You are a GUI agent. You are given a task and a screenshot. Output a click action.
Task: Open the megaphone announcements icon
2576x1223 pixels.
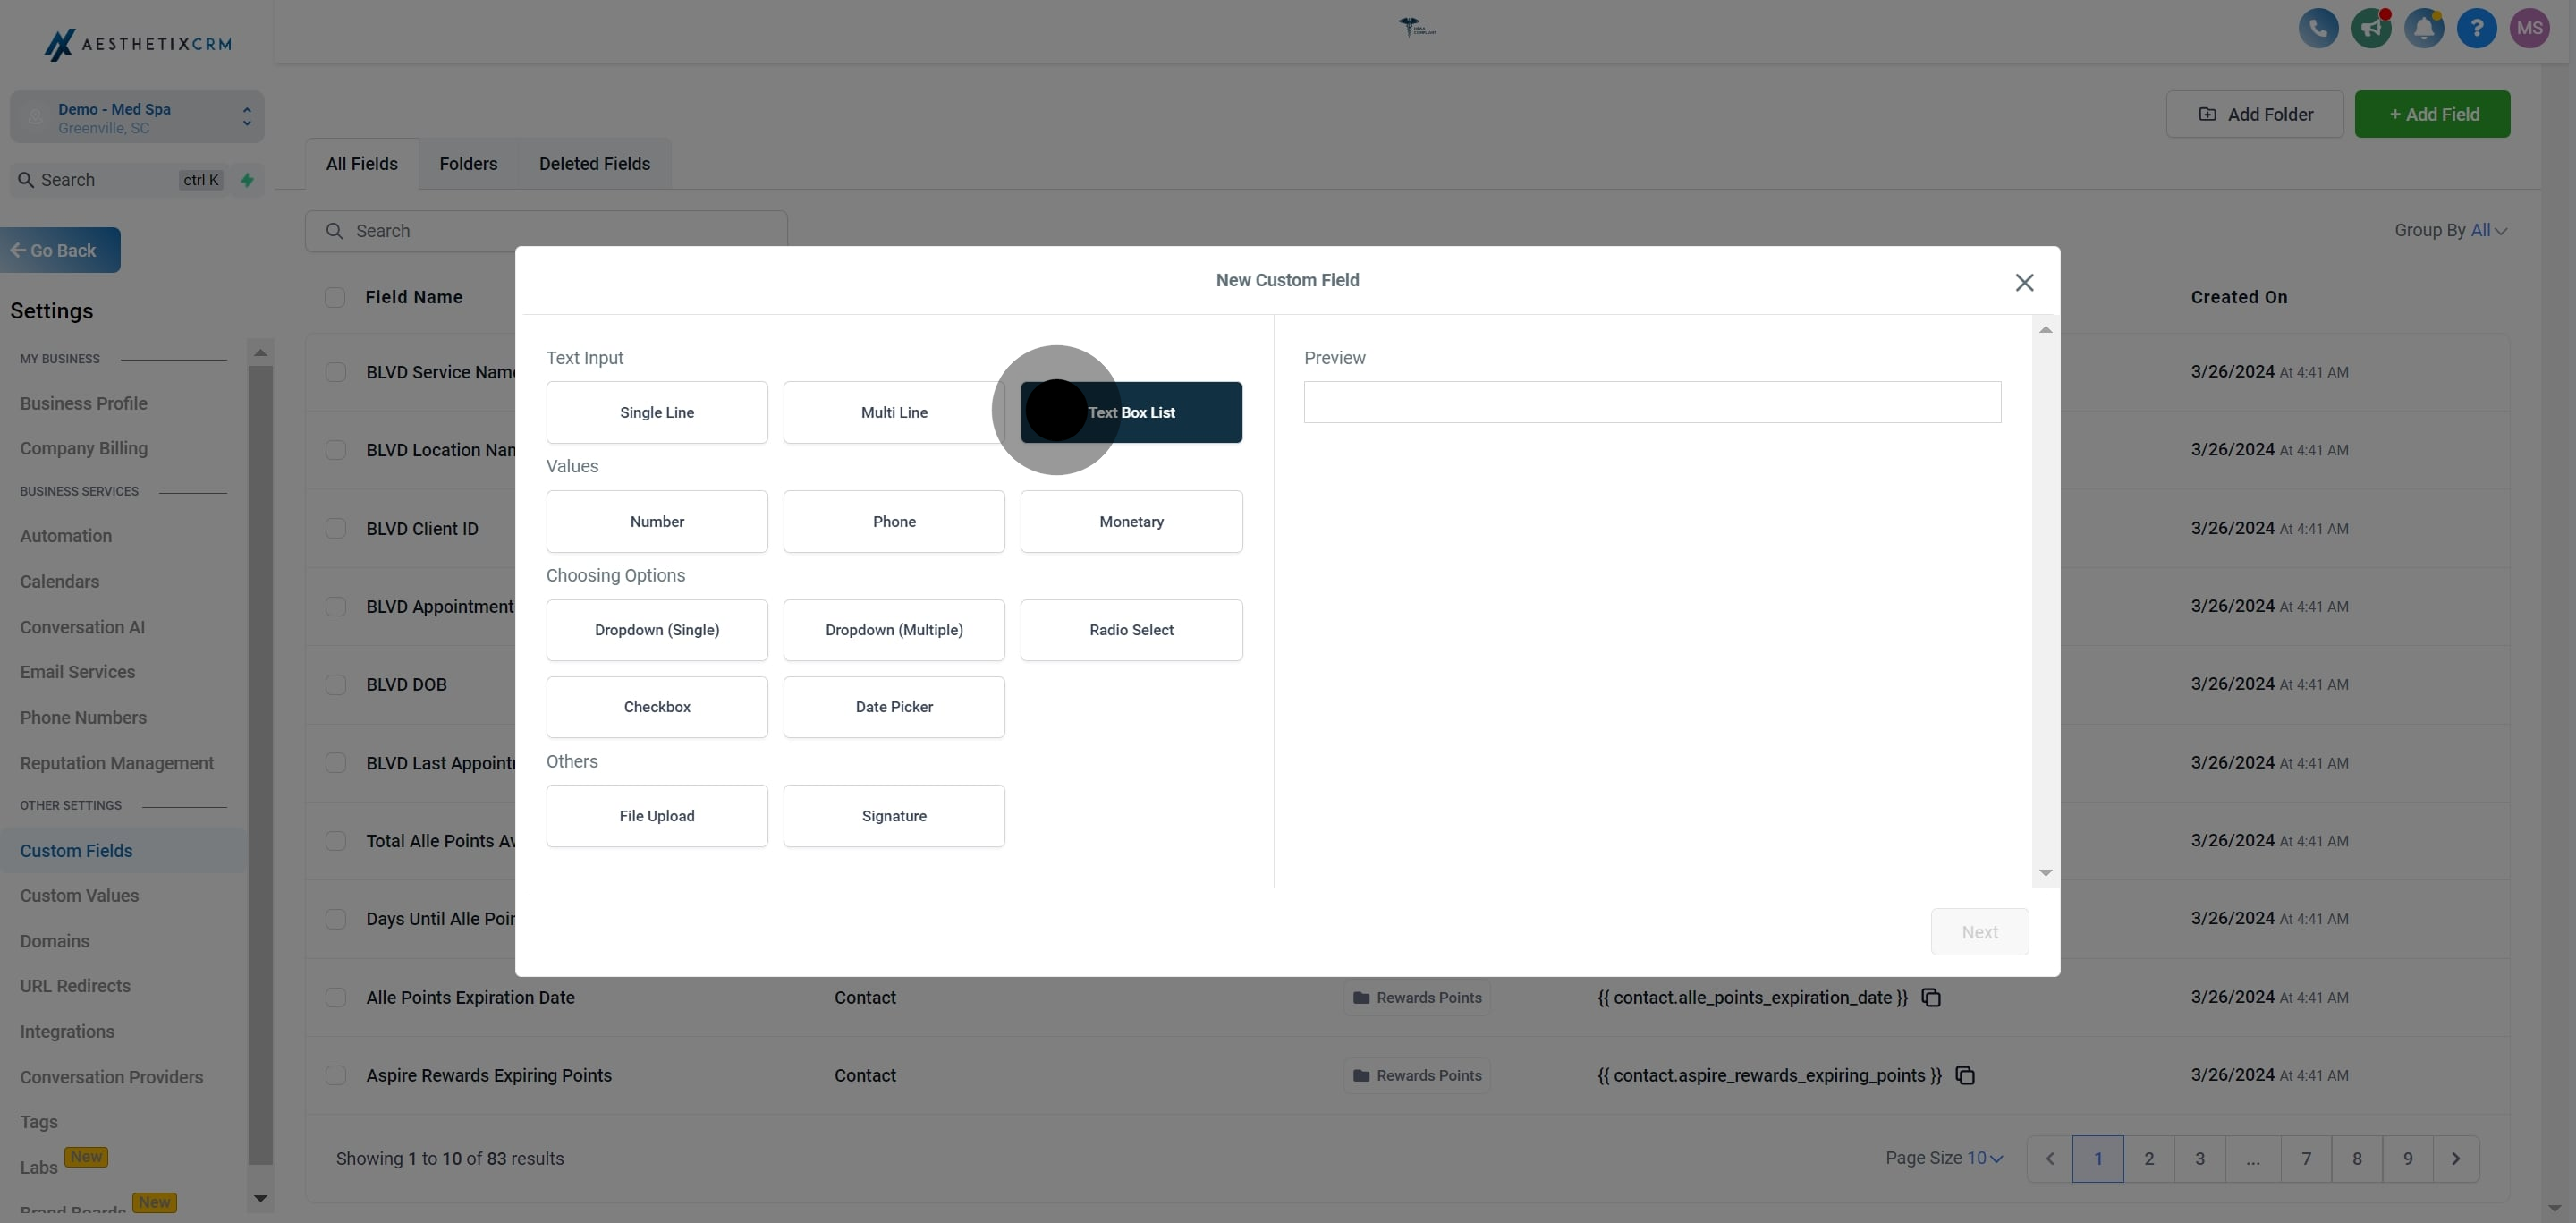pyautogui.click(x=2371, y=28)
